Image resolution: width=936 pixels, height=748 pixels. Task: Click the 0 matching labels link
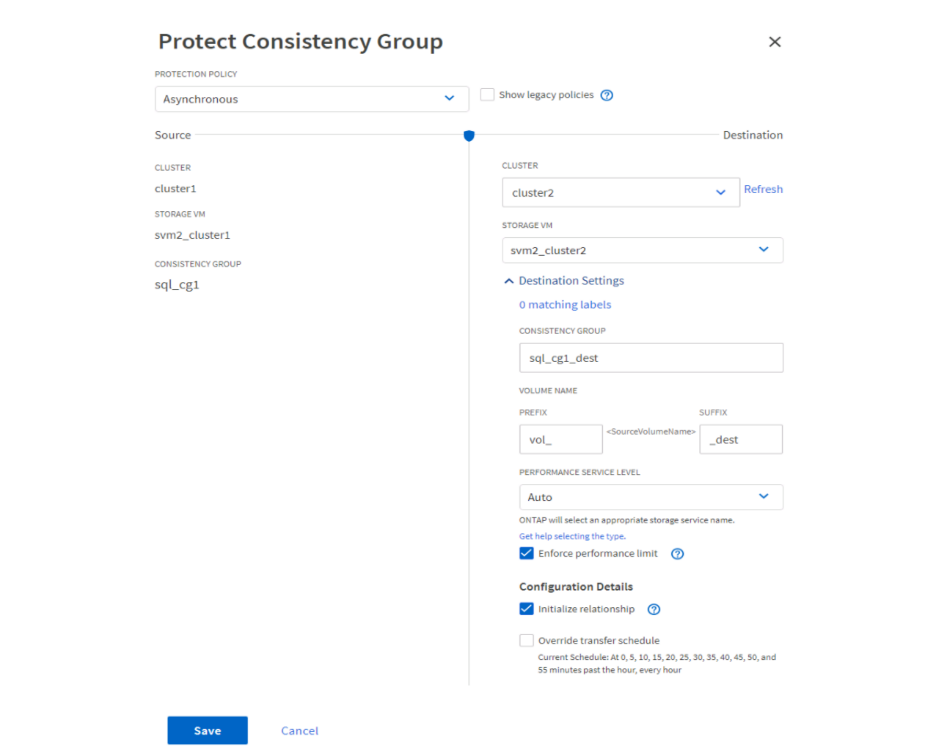[565, 305]
